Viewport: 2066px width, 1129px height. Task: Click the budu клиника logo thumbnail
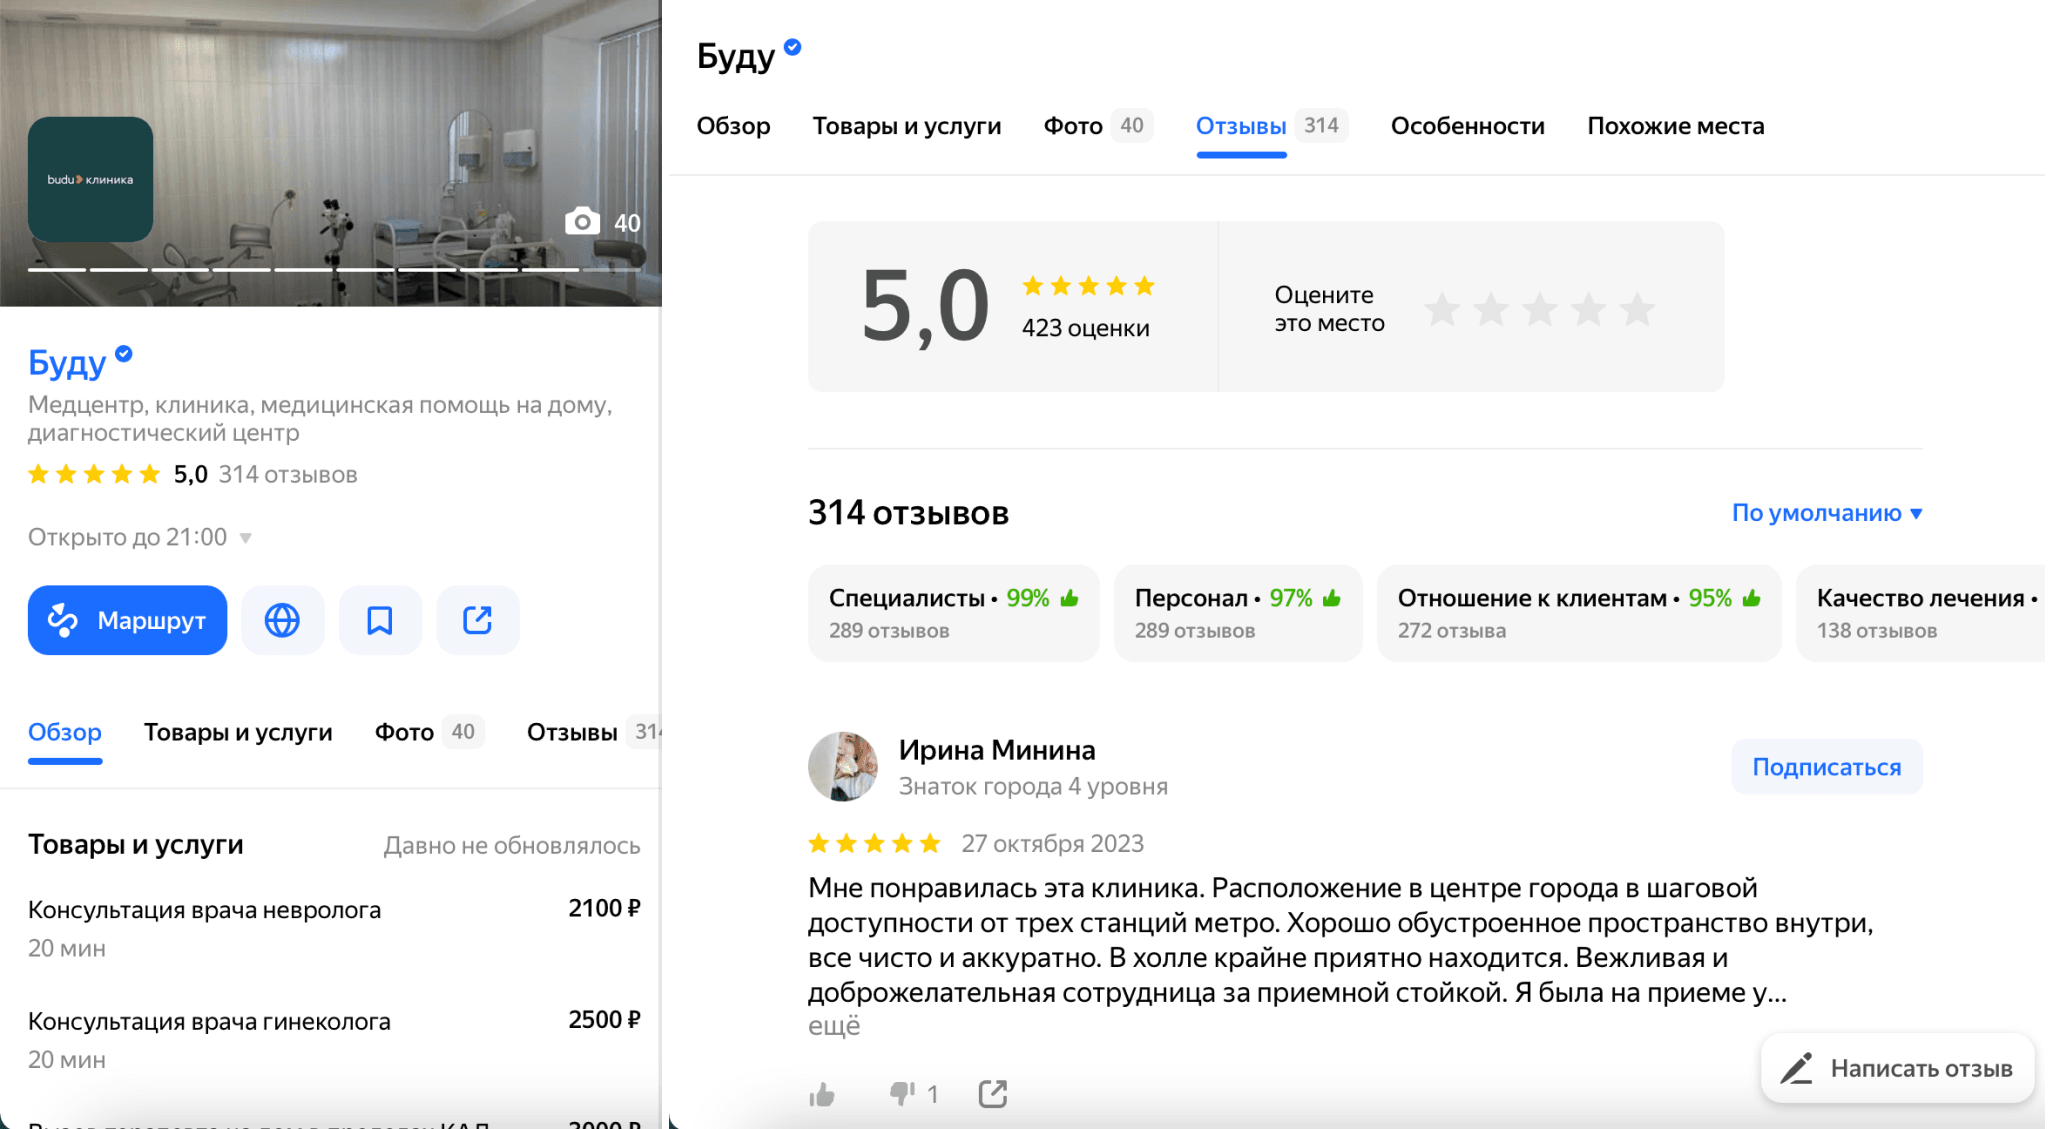coord(90,179)
